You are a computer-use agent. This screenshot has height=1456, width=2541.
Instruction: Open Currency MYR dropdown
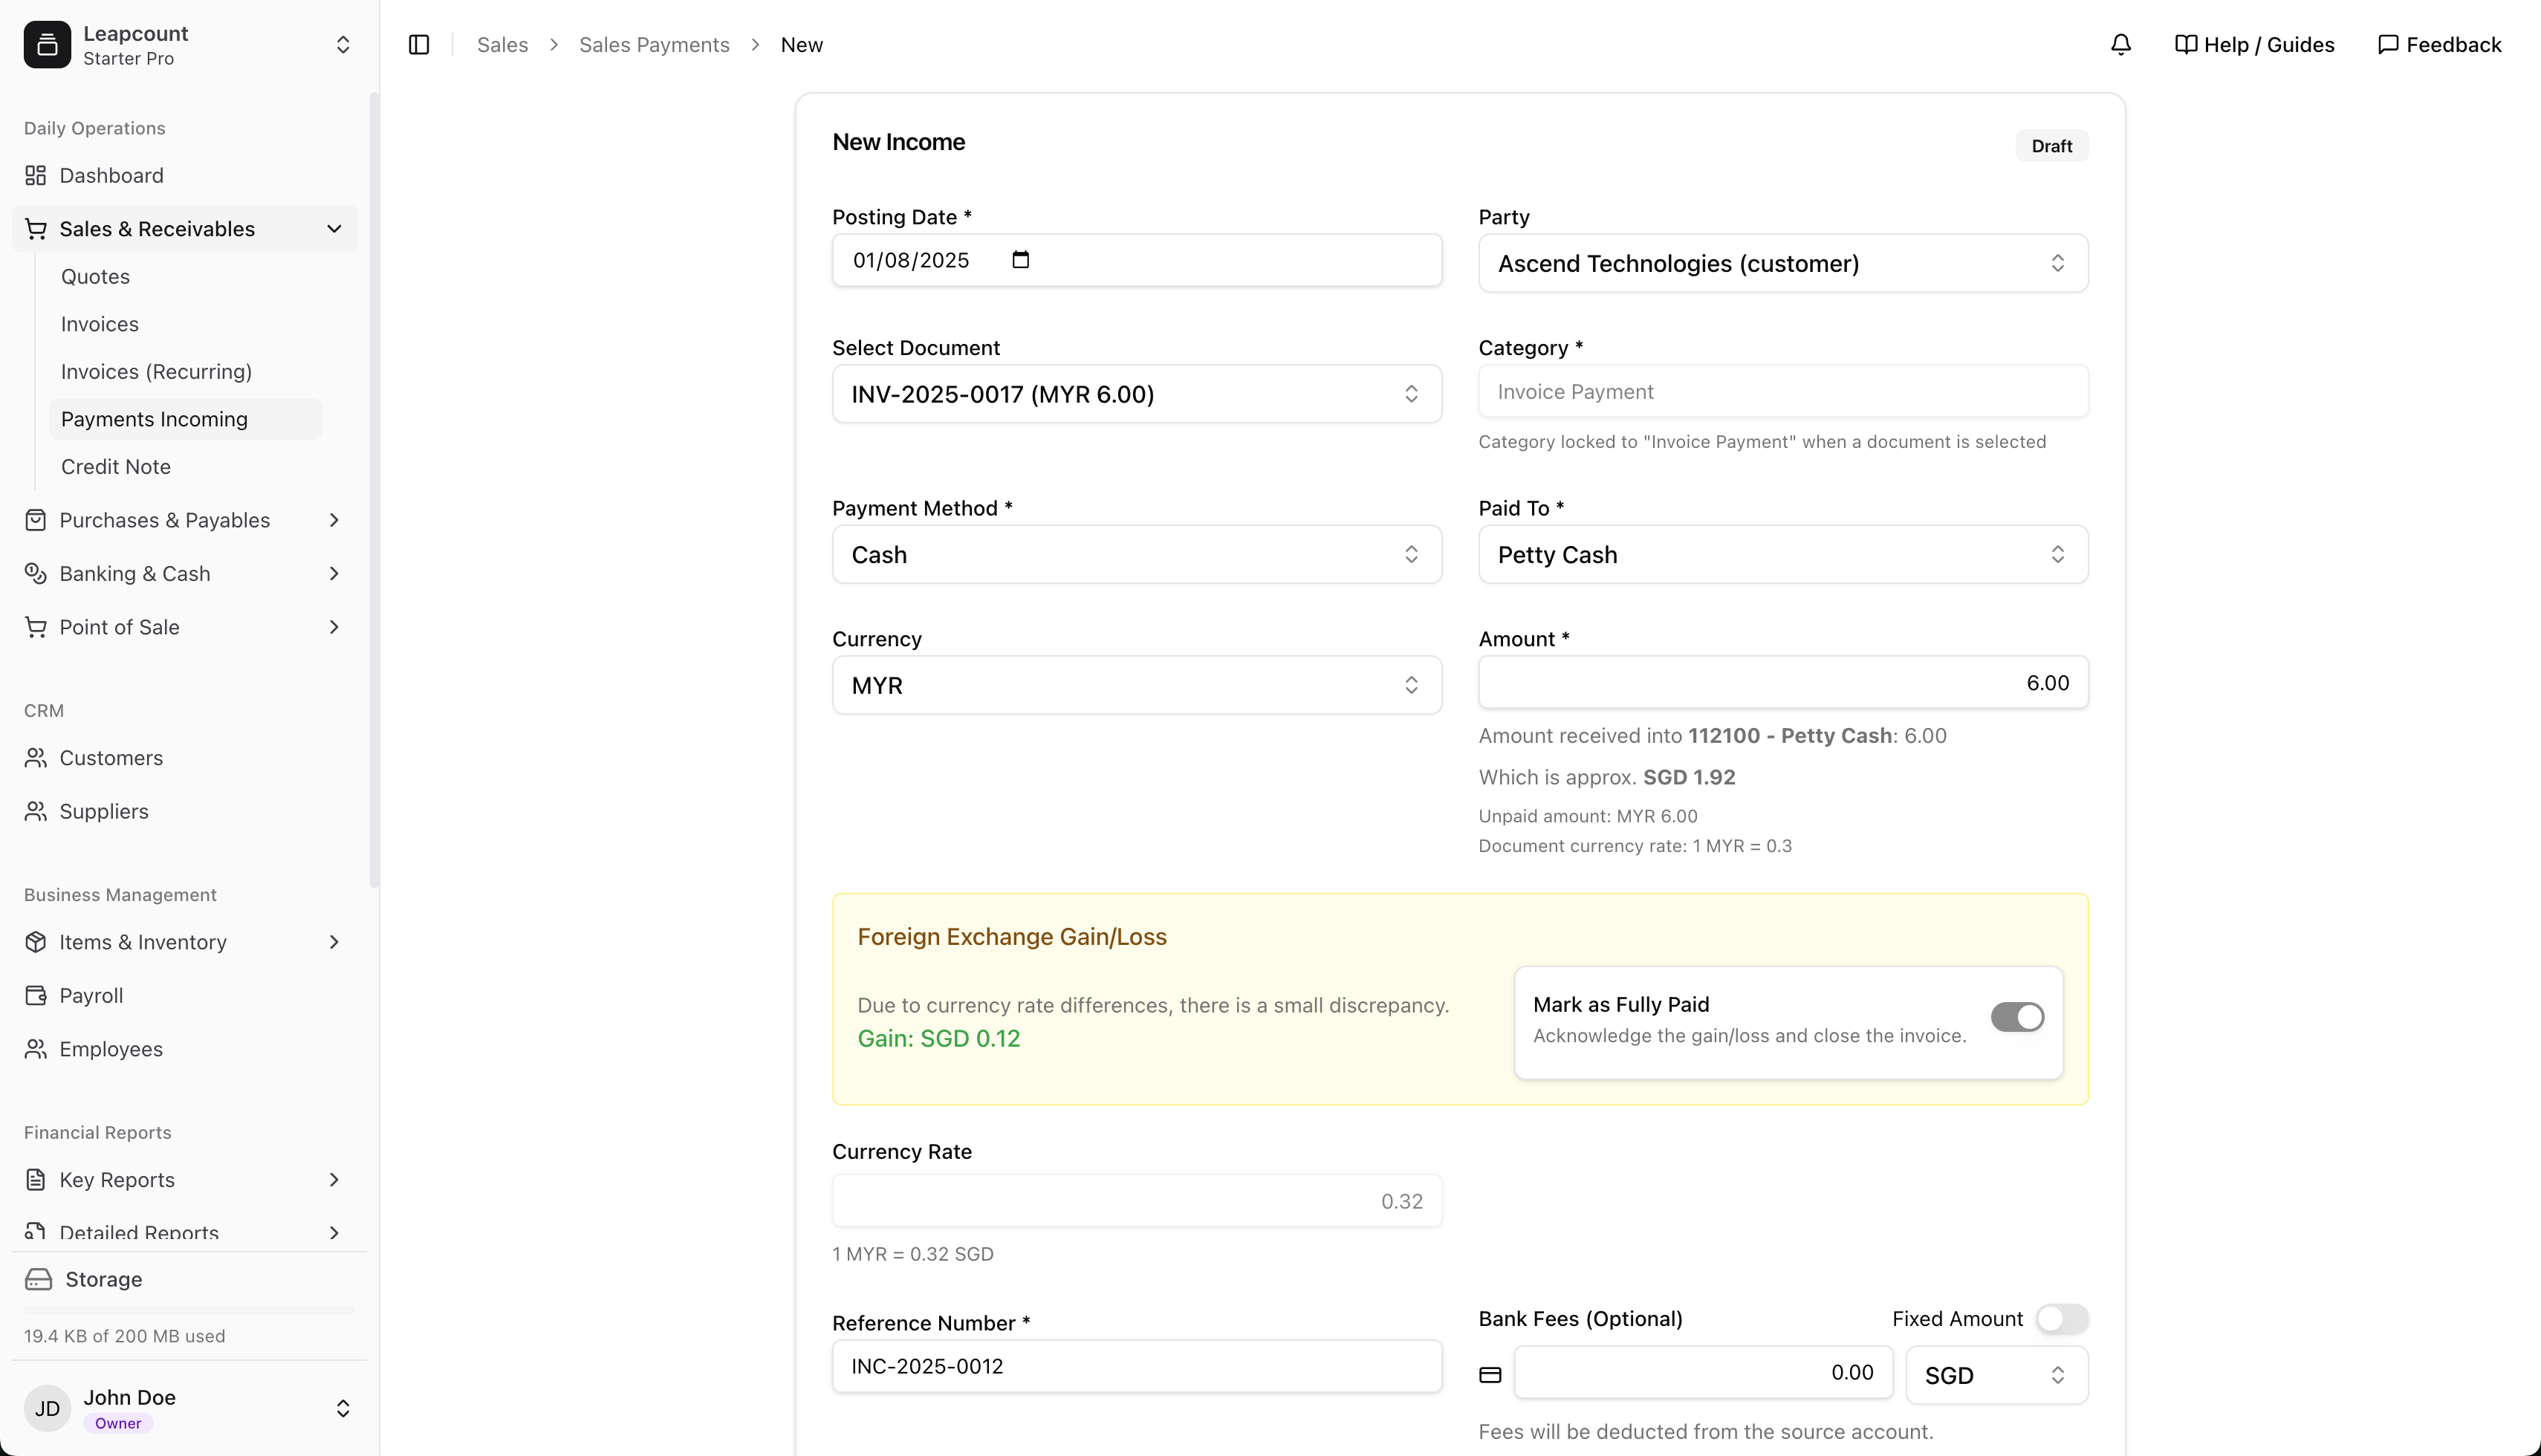[1137, 685]
